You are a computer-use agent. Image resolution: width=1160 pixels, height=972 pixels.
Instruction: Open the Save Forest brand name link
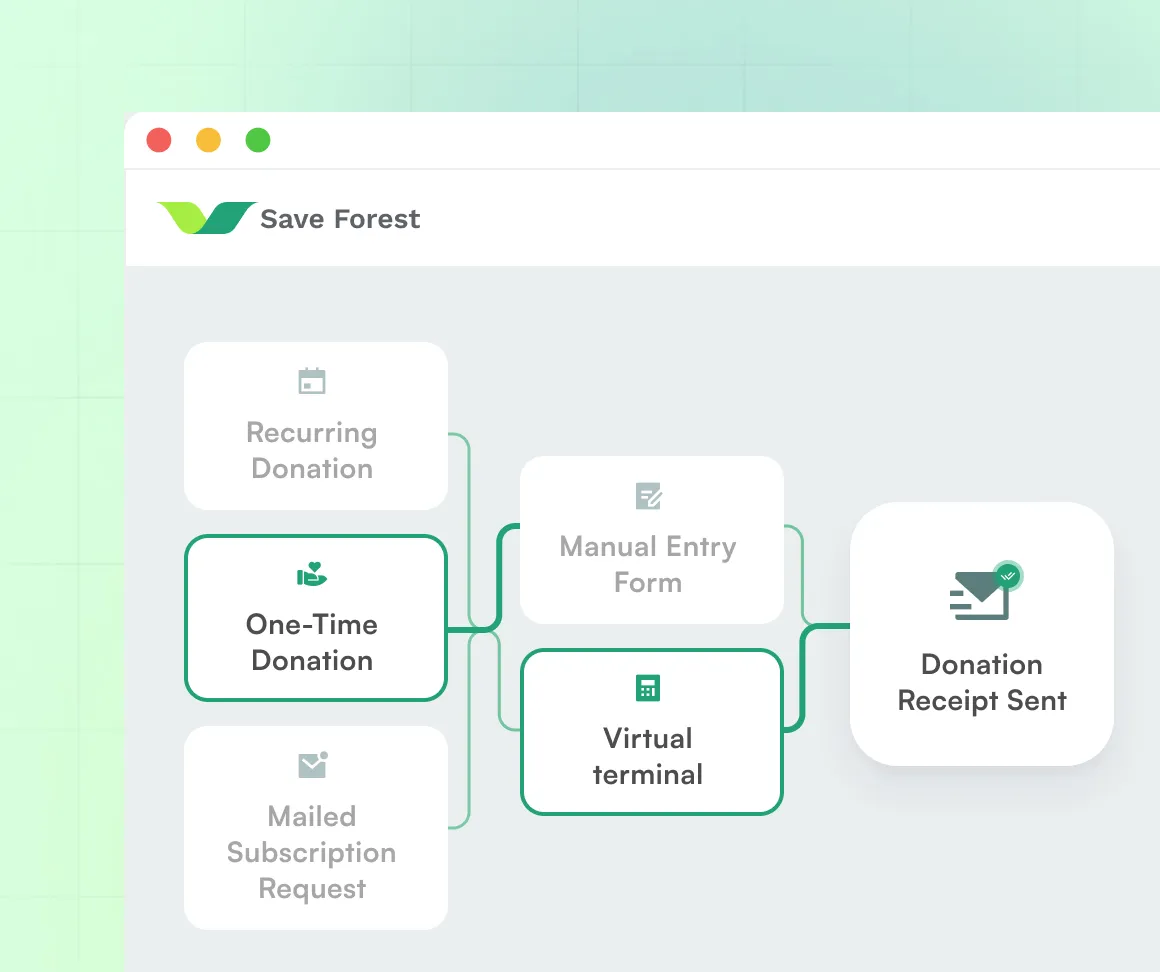point(340,219)
